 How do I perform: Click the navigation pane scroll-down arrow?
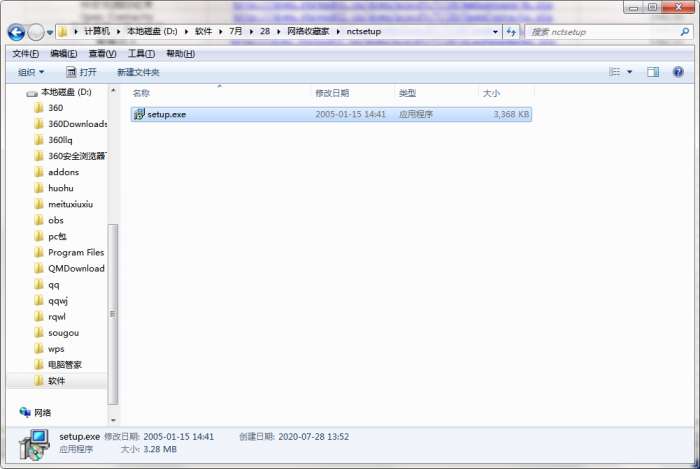pos(113,420)
